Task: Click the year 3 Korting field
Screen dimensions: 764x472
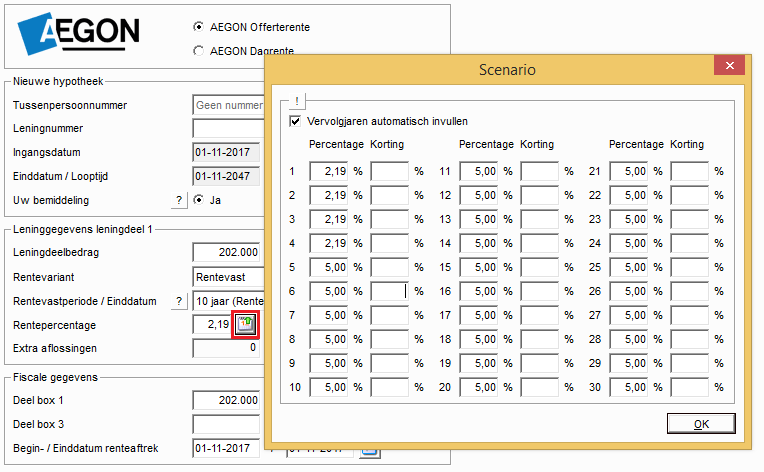Action: pos(389,219)
